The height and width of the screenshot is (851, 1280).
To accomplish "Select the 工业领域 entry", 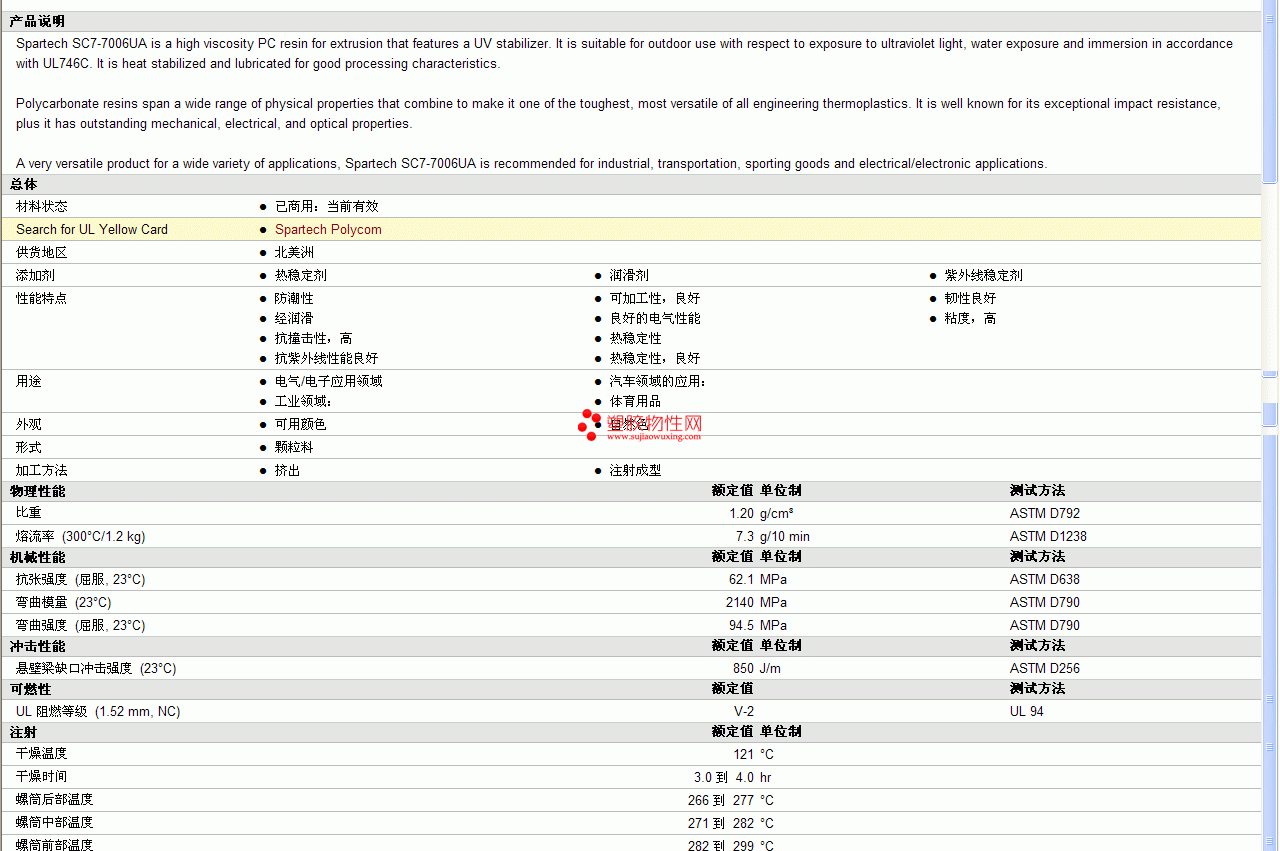I will point(303,401).
